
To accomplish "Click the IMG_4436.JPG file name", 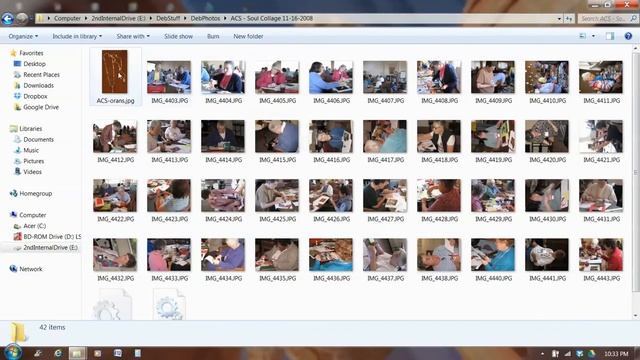I will (x=331, y=278).
